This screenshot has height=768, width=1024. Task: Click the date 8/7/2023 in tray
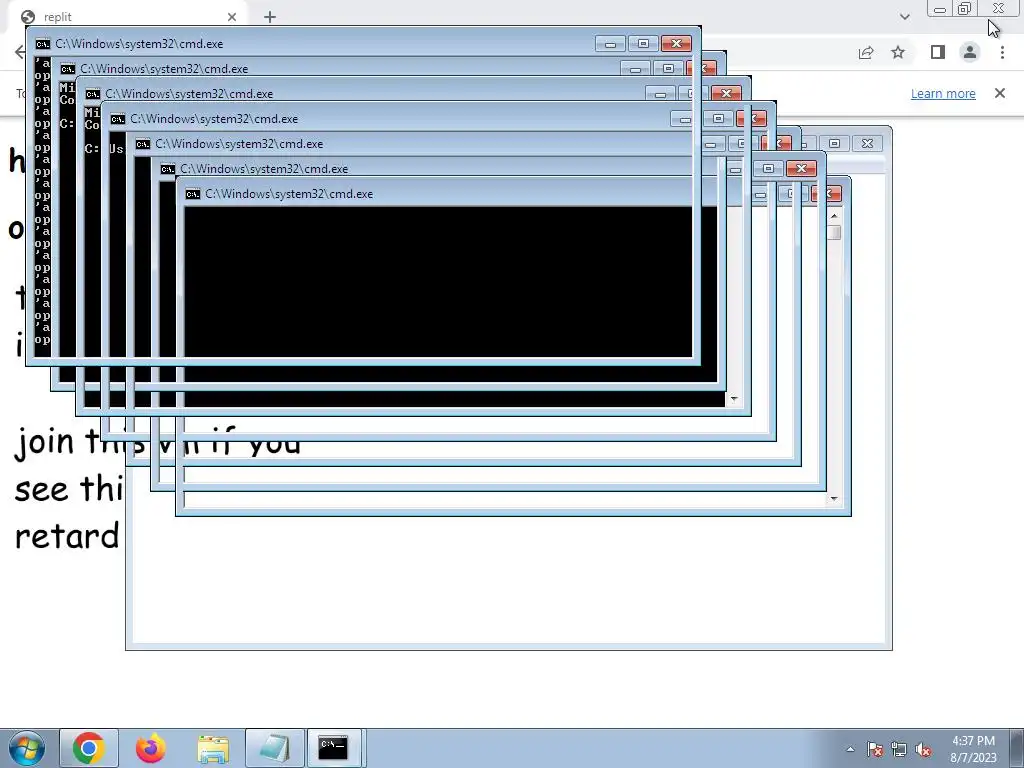click(973, 758)
